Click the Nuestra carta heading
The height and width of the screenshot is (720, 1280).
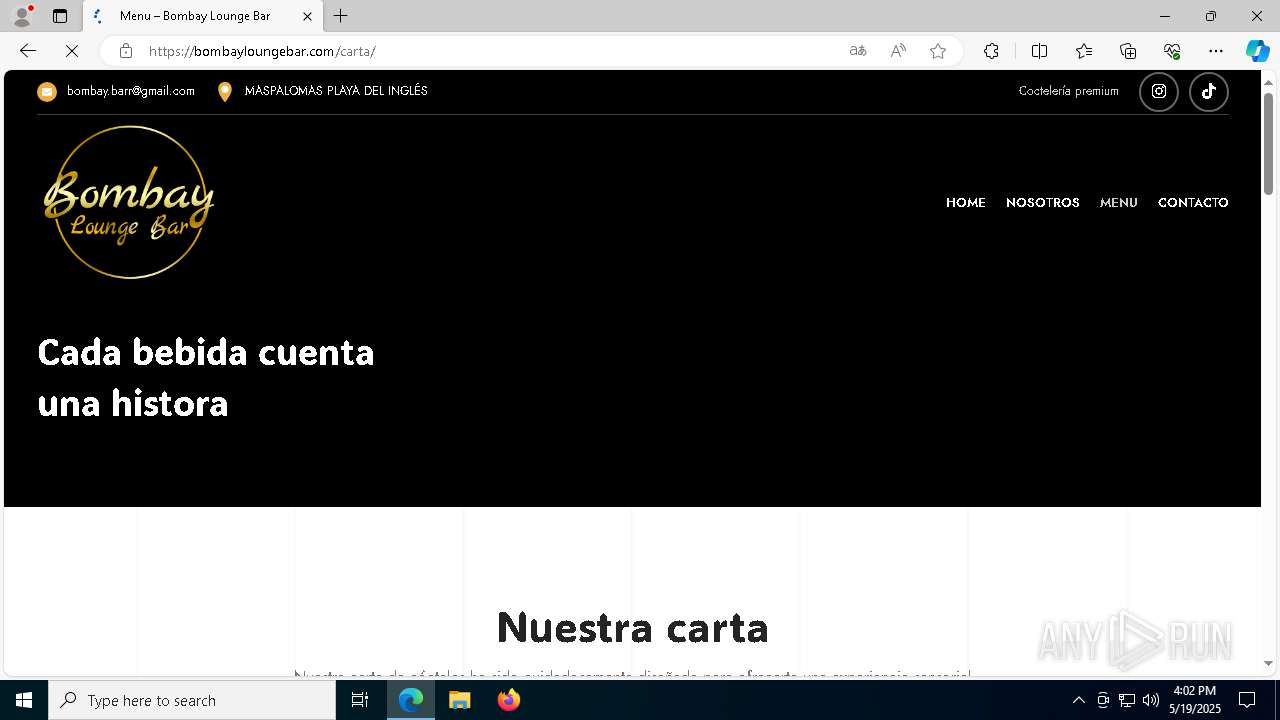pyautogui.click(x=632, y=628)
